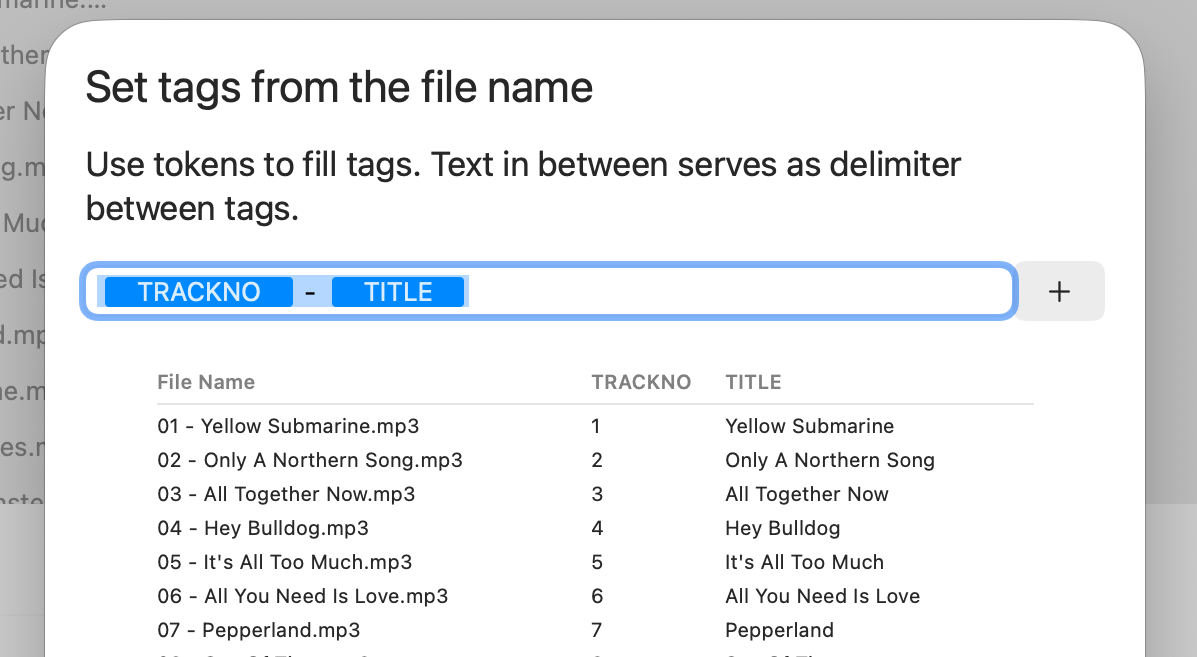Click title cell 'All Together Now'

click(x=807, y=494)
